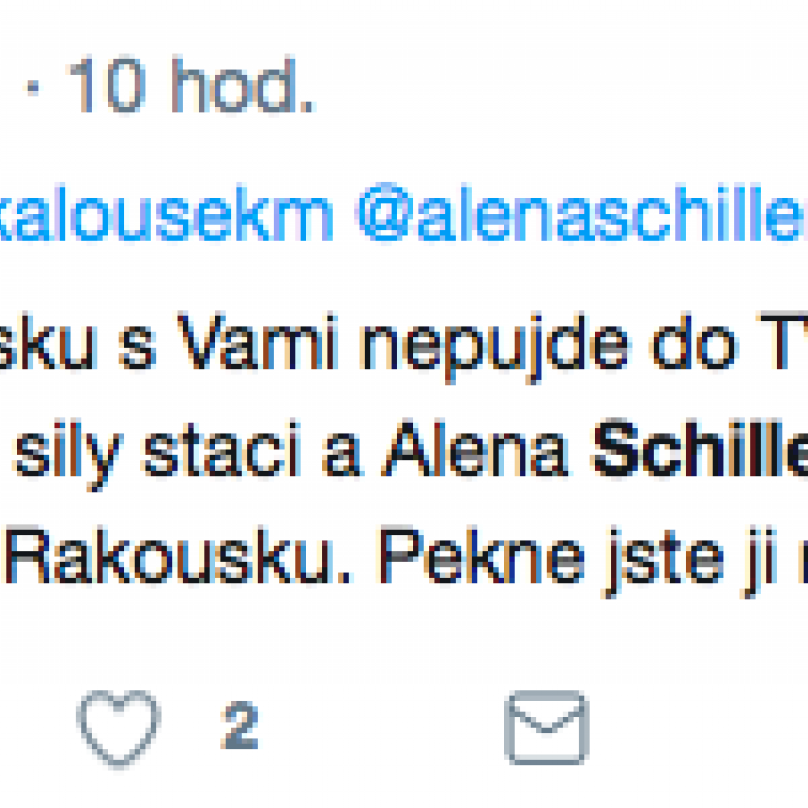The width and height of the screenshot is (808, 808).
Task: Click the word staci in the second line
Action: (223, 448)
